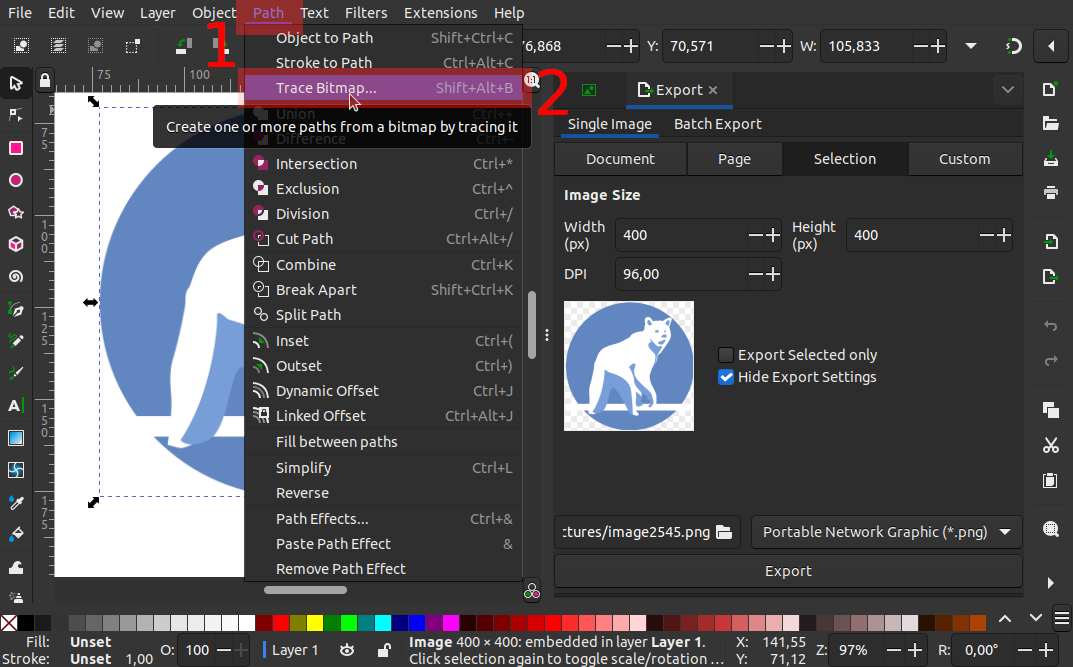Switch to Batch Export tab
The height and width of the screenshot is (667, 1073).
pyautogui.click(x=717, y=124)
